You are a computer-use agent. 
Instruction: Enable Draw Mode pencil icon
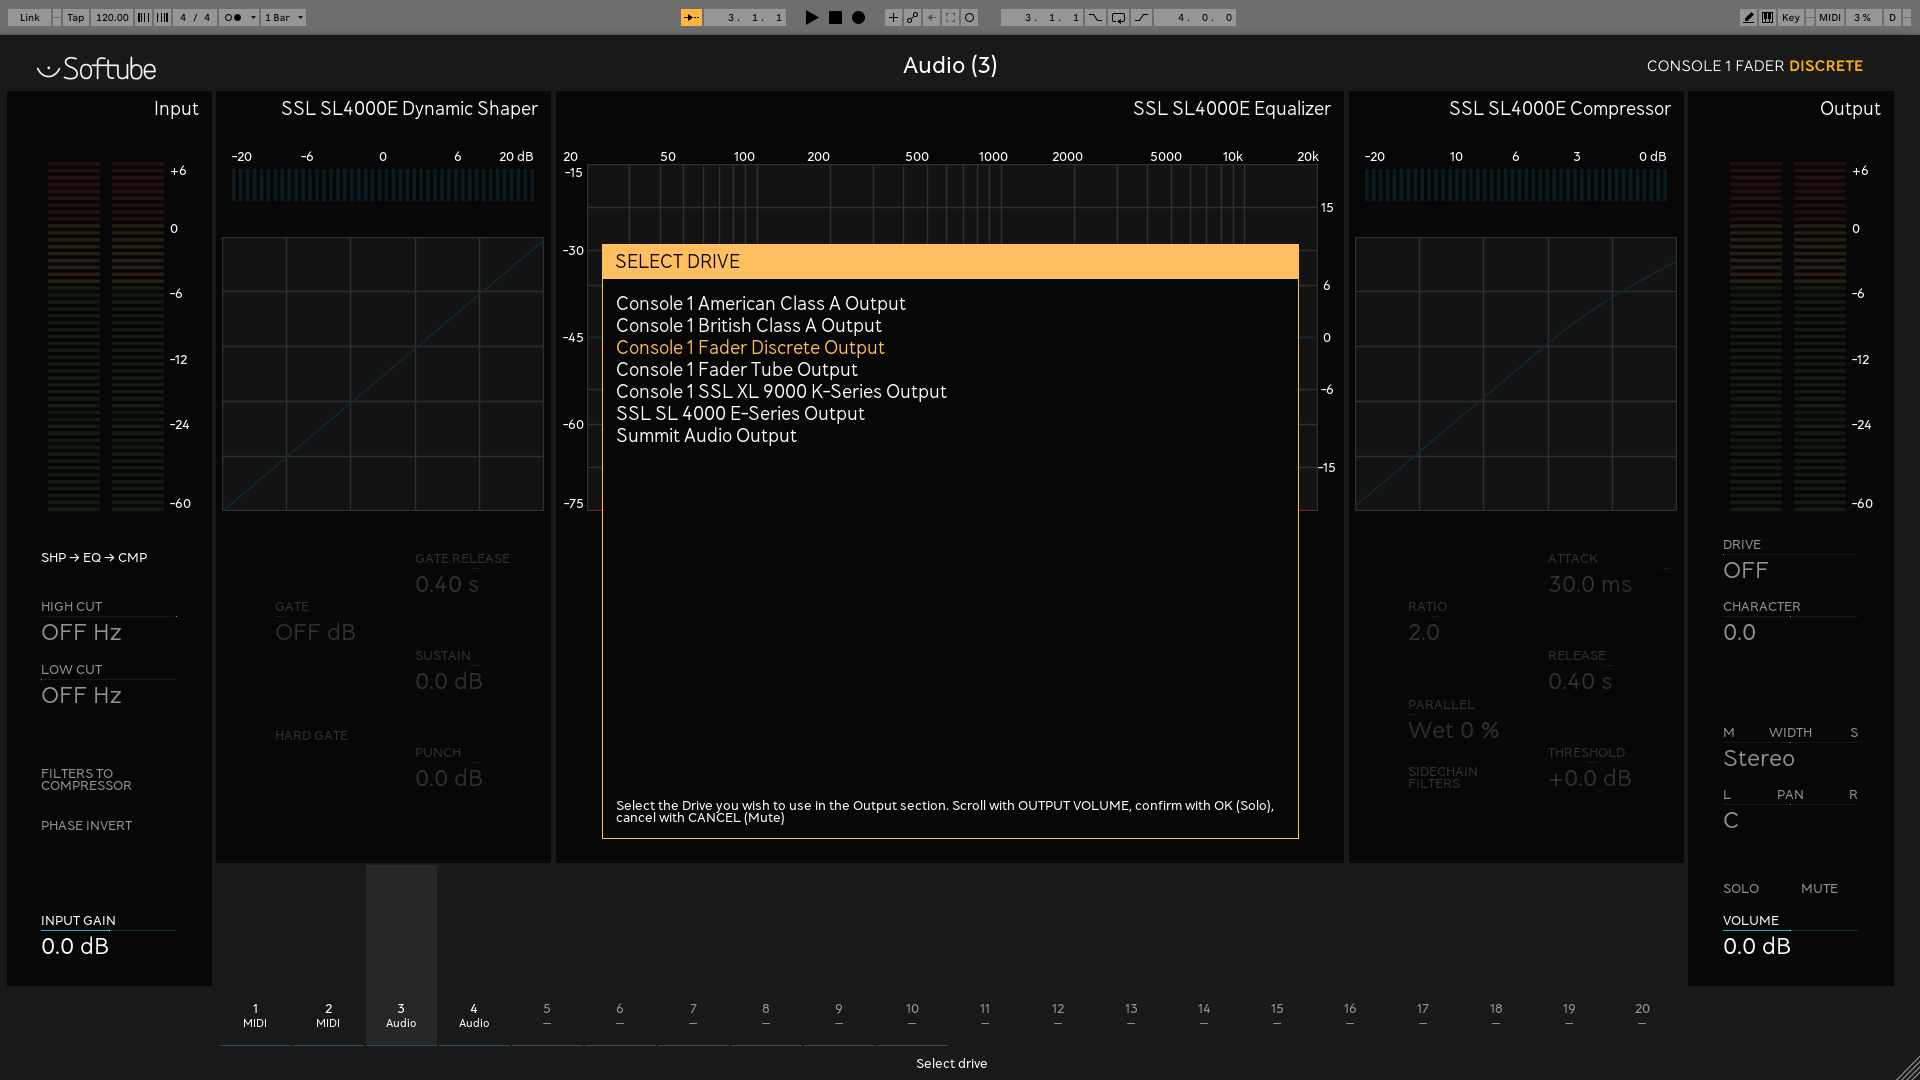click(x=1748, y=17)
